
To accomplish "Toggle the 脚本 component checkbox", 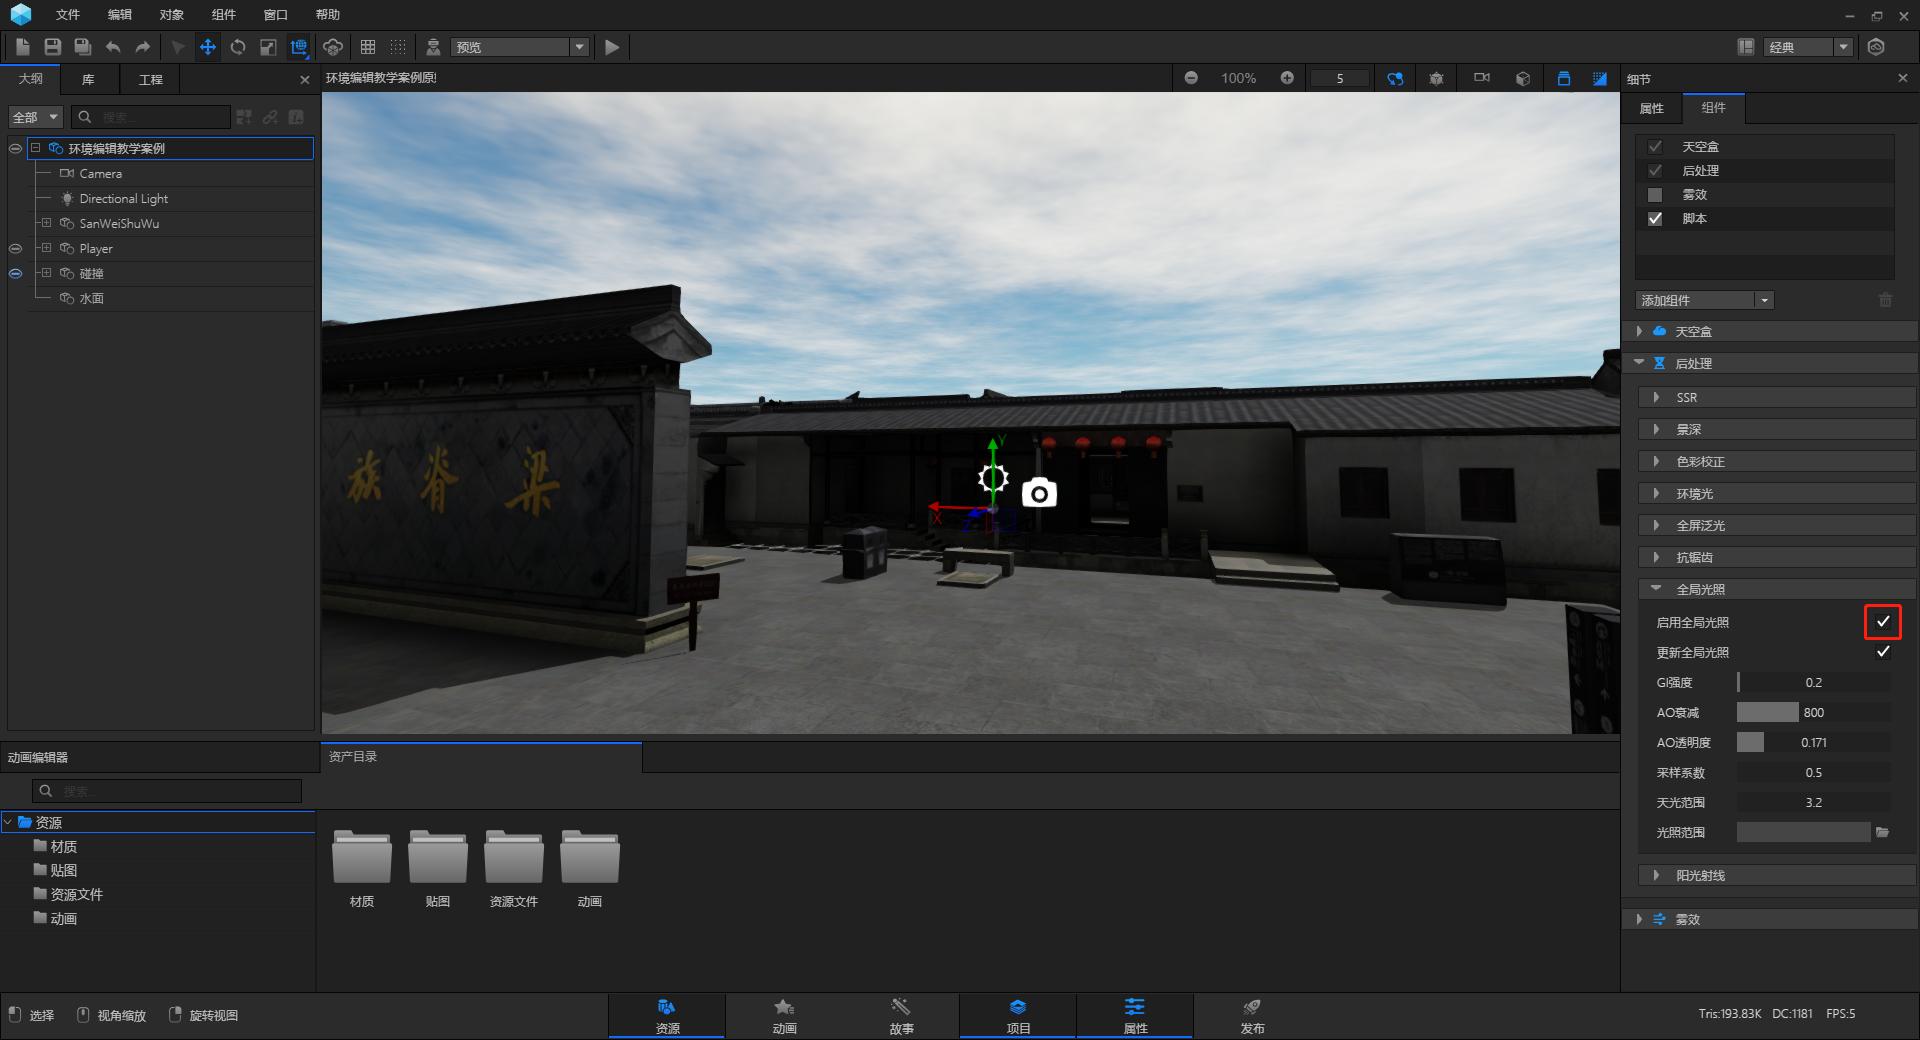I will click(x=1655, y=219).
